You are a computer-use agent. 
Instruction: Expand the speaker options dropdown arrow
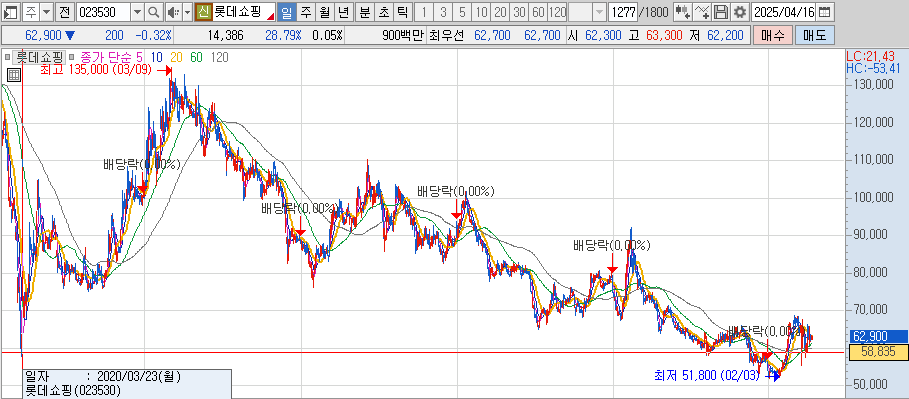187,11
